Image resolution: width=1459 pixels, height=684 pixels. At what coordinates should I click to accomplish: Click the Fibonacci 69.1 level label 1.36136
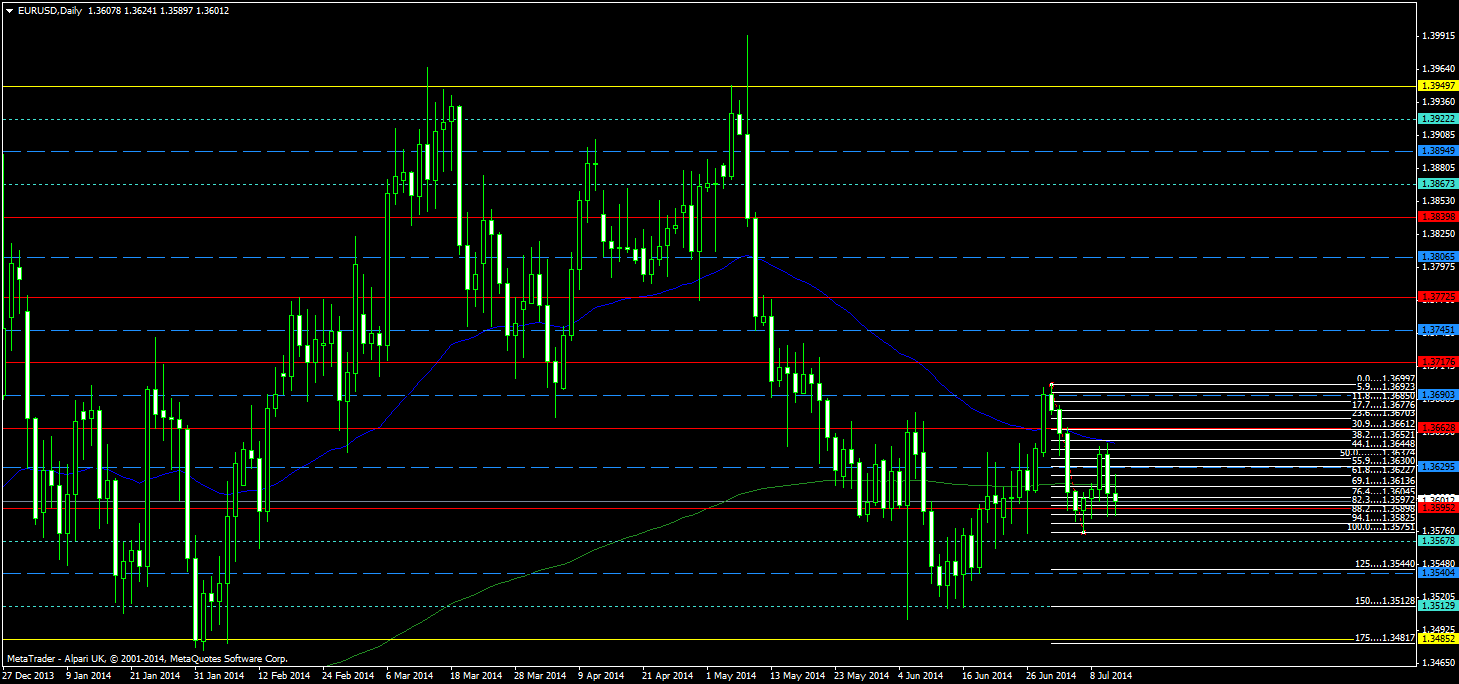[1383, 480]
